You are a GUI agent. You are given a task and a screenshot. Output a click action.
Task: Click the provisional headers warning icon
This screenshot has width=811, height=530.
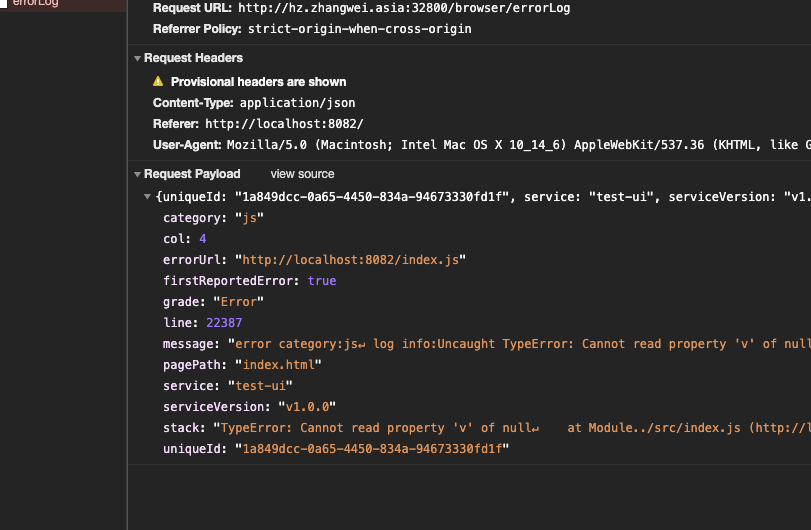[158, 81]
